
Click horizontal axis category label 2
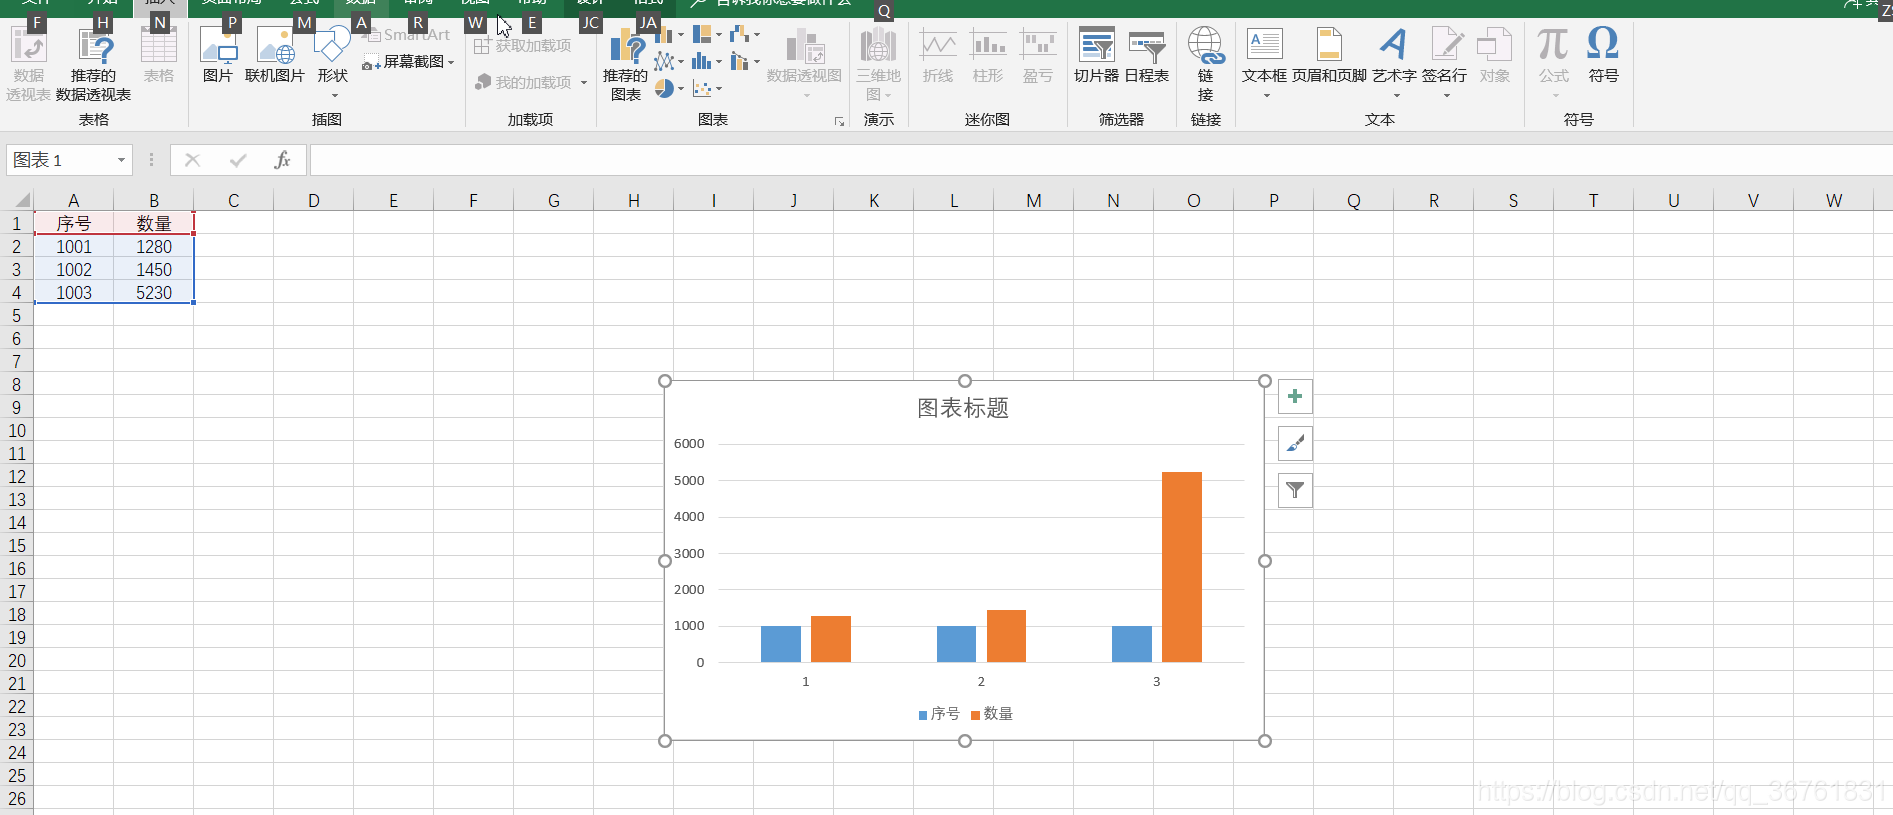(981, 682)
